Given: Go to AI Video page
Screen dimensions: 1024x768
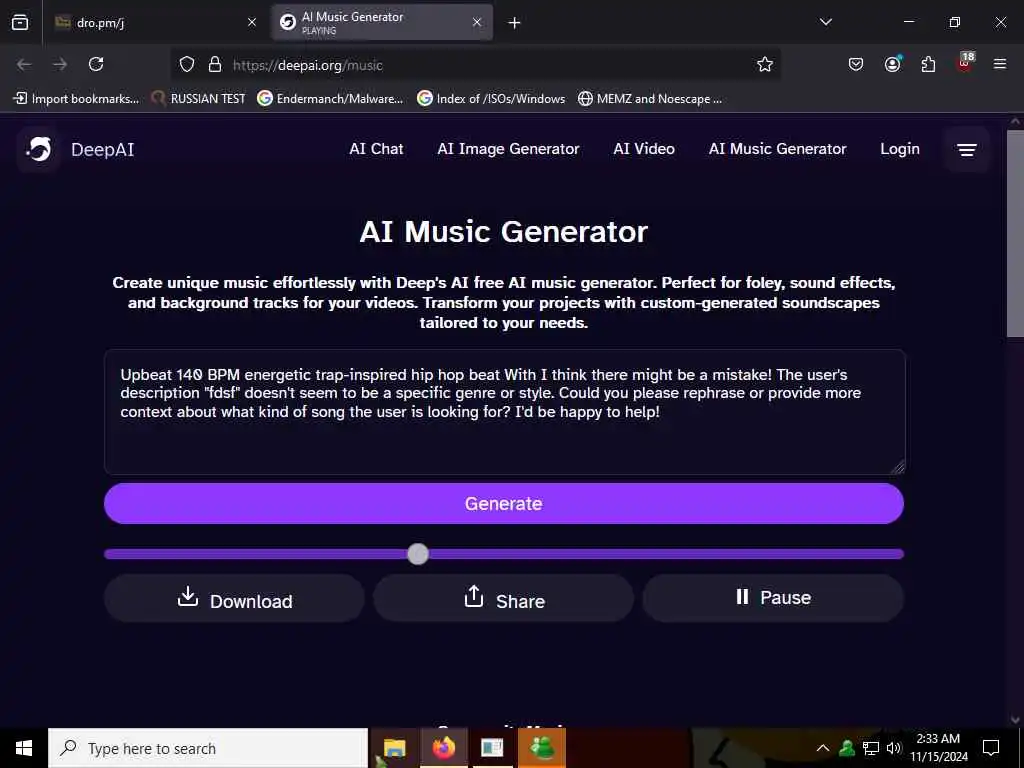Looking at the screenshot, I should coord(644,149).
